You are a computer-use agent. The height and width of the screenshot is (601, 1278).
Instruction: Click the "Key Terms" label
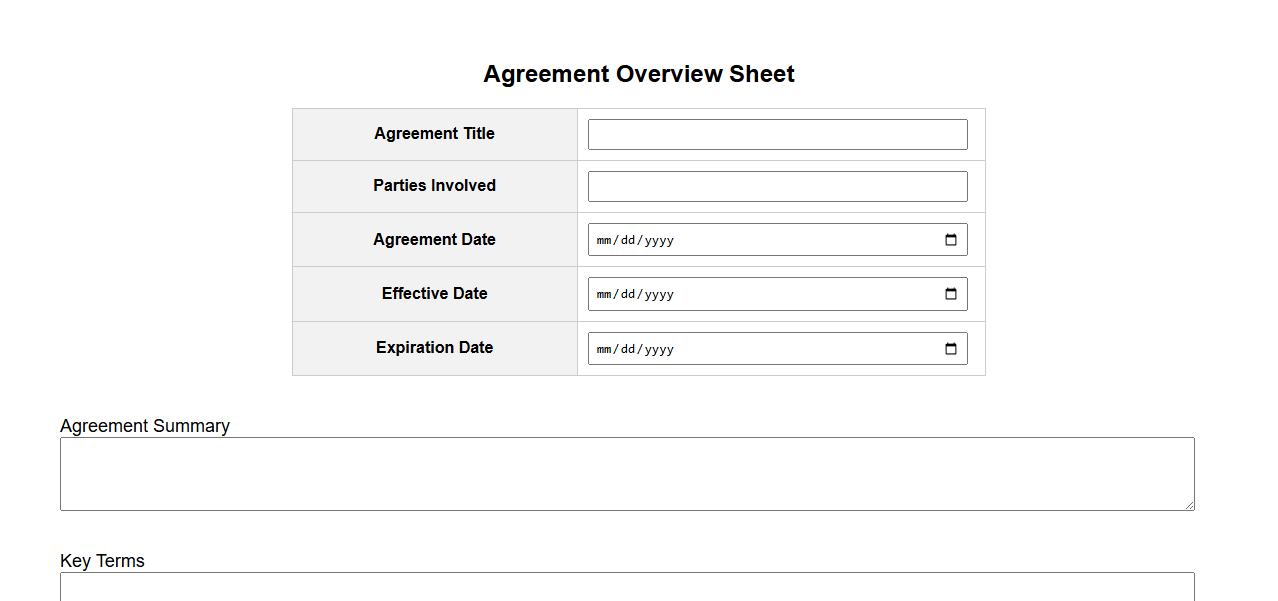(102, 561)
